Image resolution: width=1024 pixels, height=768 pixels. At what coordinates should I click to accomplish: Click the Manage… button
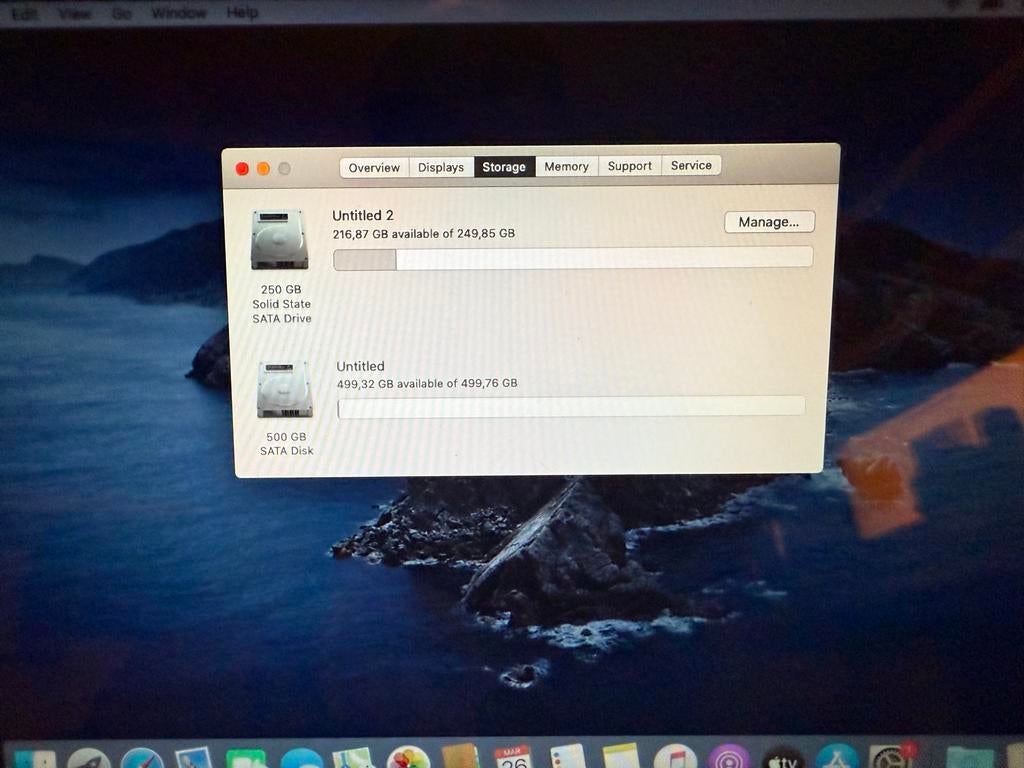[769, 221]
